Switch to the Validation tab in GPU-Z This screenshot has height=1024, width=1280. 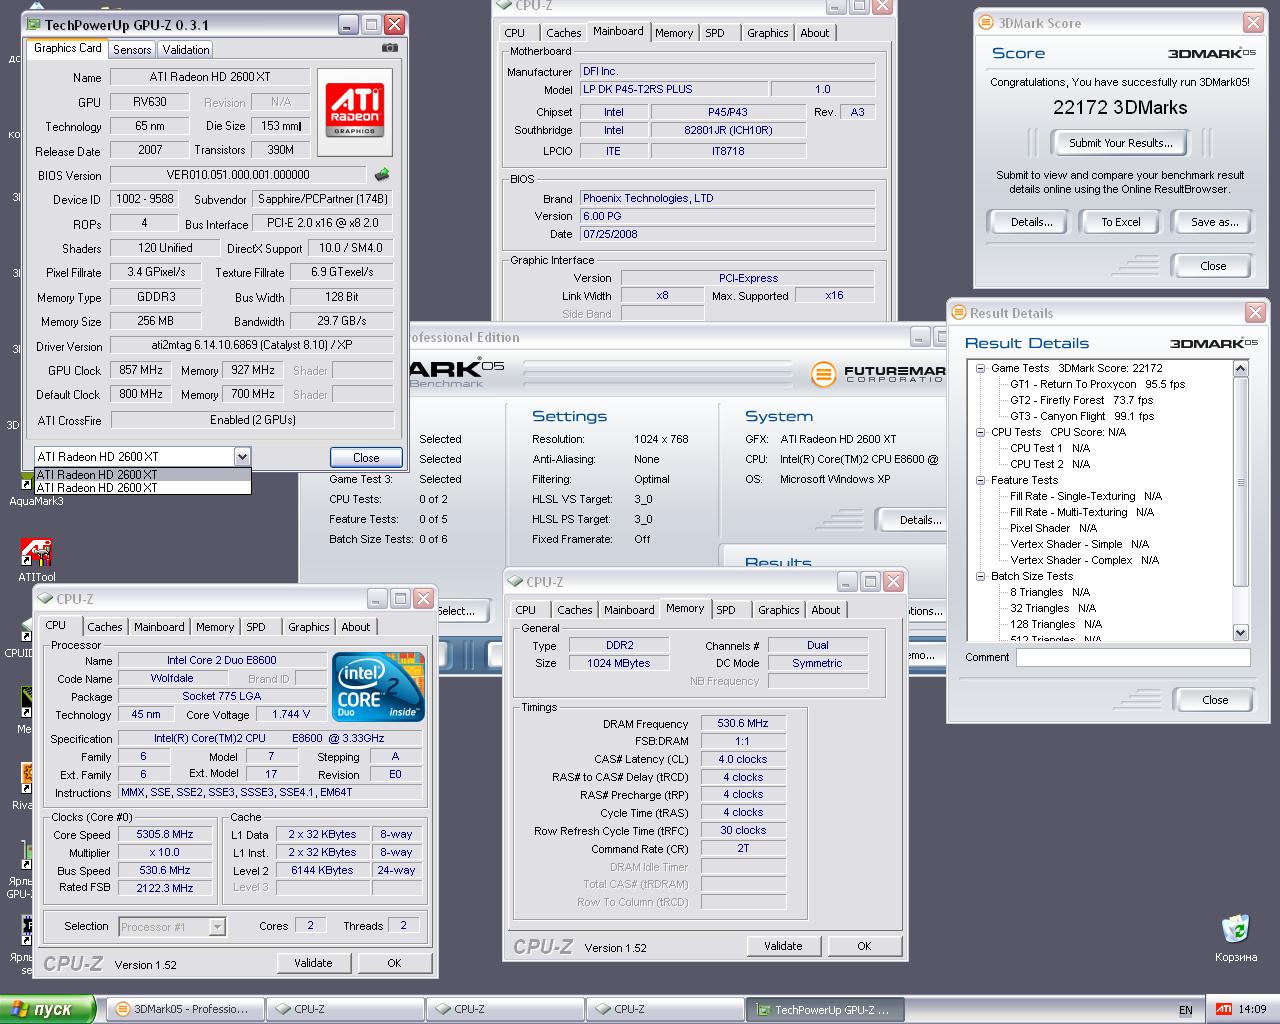[x=186, y=49]
